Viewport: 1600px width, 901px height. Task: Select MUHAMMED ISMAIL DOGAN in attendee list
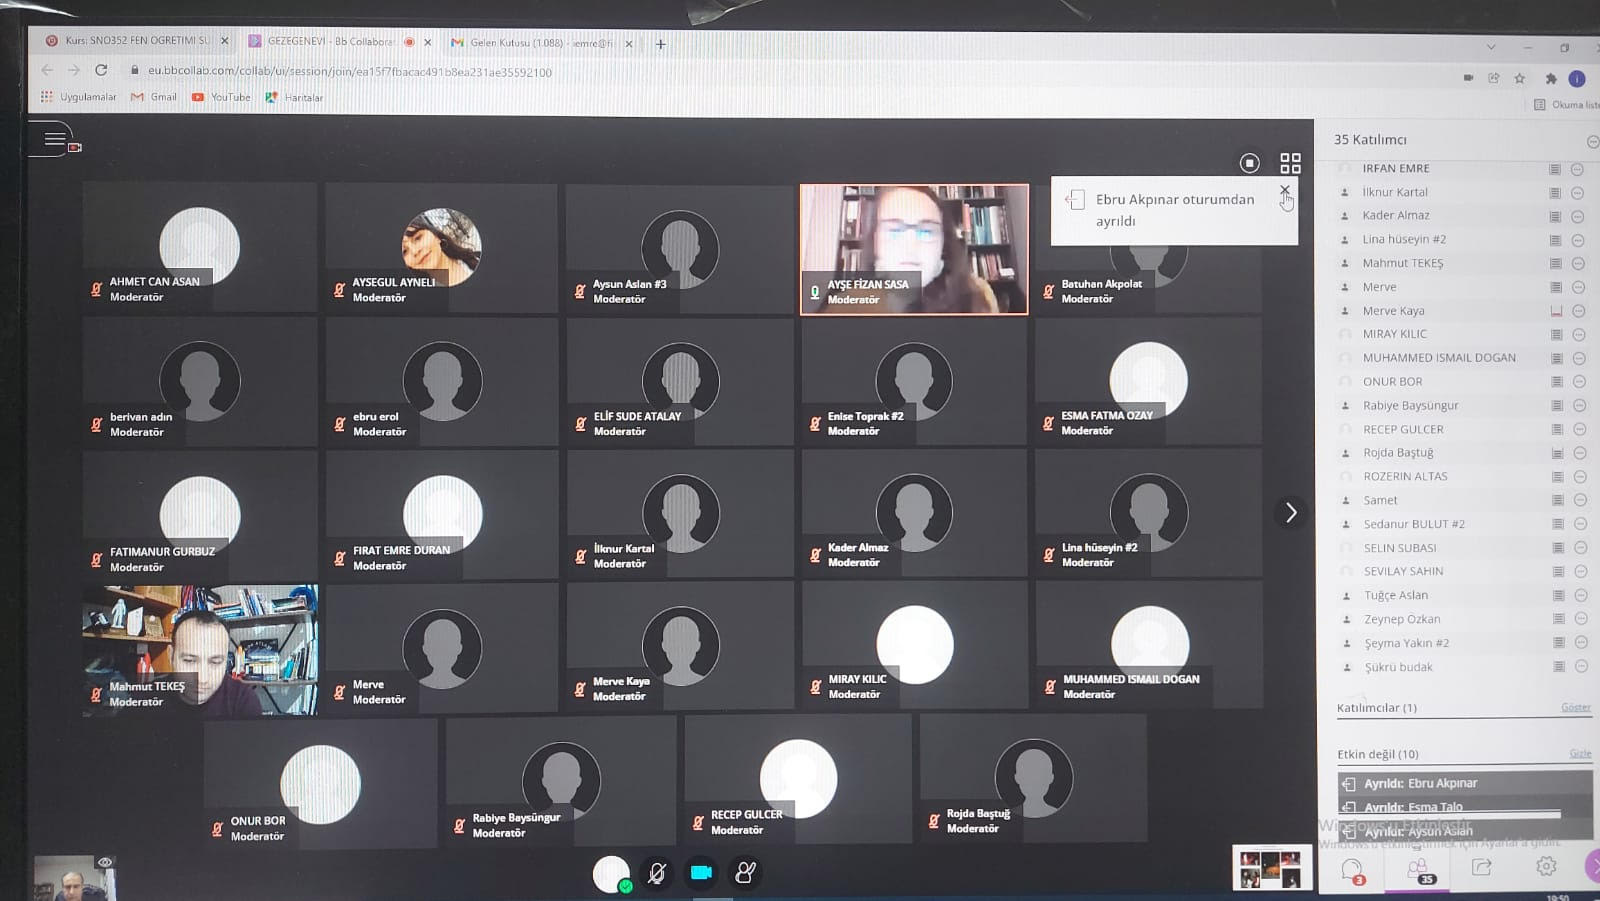pyautogui.click(x=1439, y=358)
